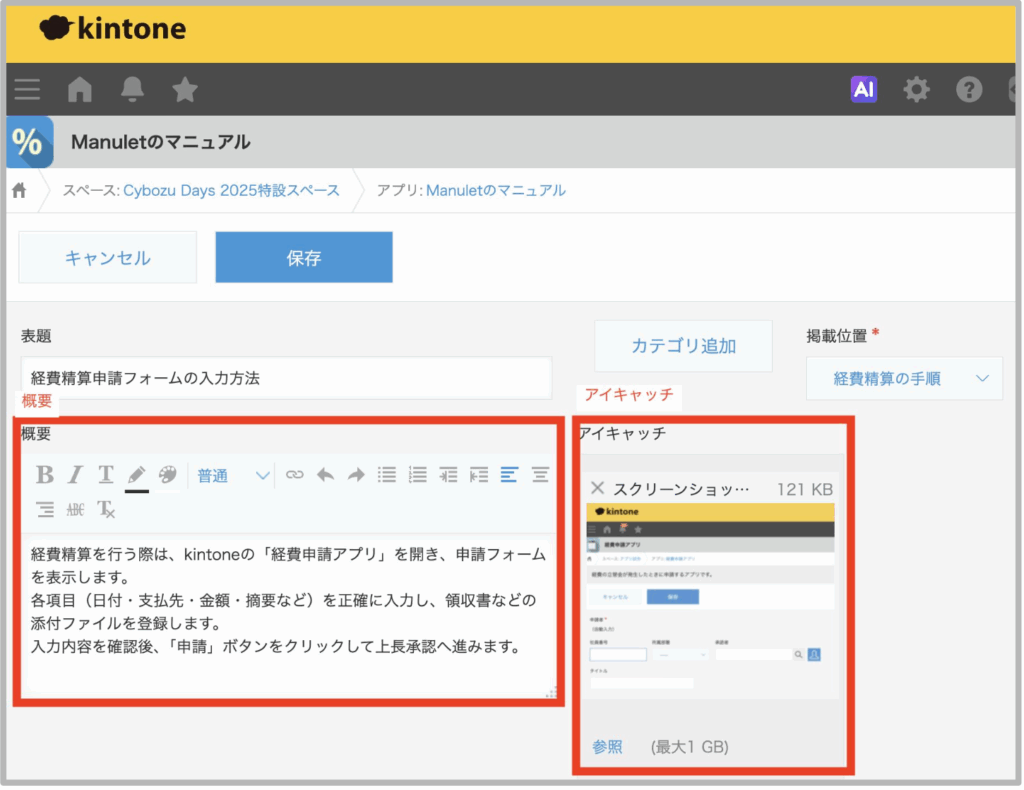Click the 保存 button
This screenshot has width=1024, height=790.
click(304, 258)
